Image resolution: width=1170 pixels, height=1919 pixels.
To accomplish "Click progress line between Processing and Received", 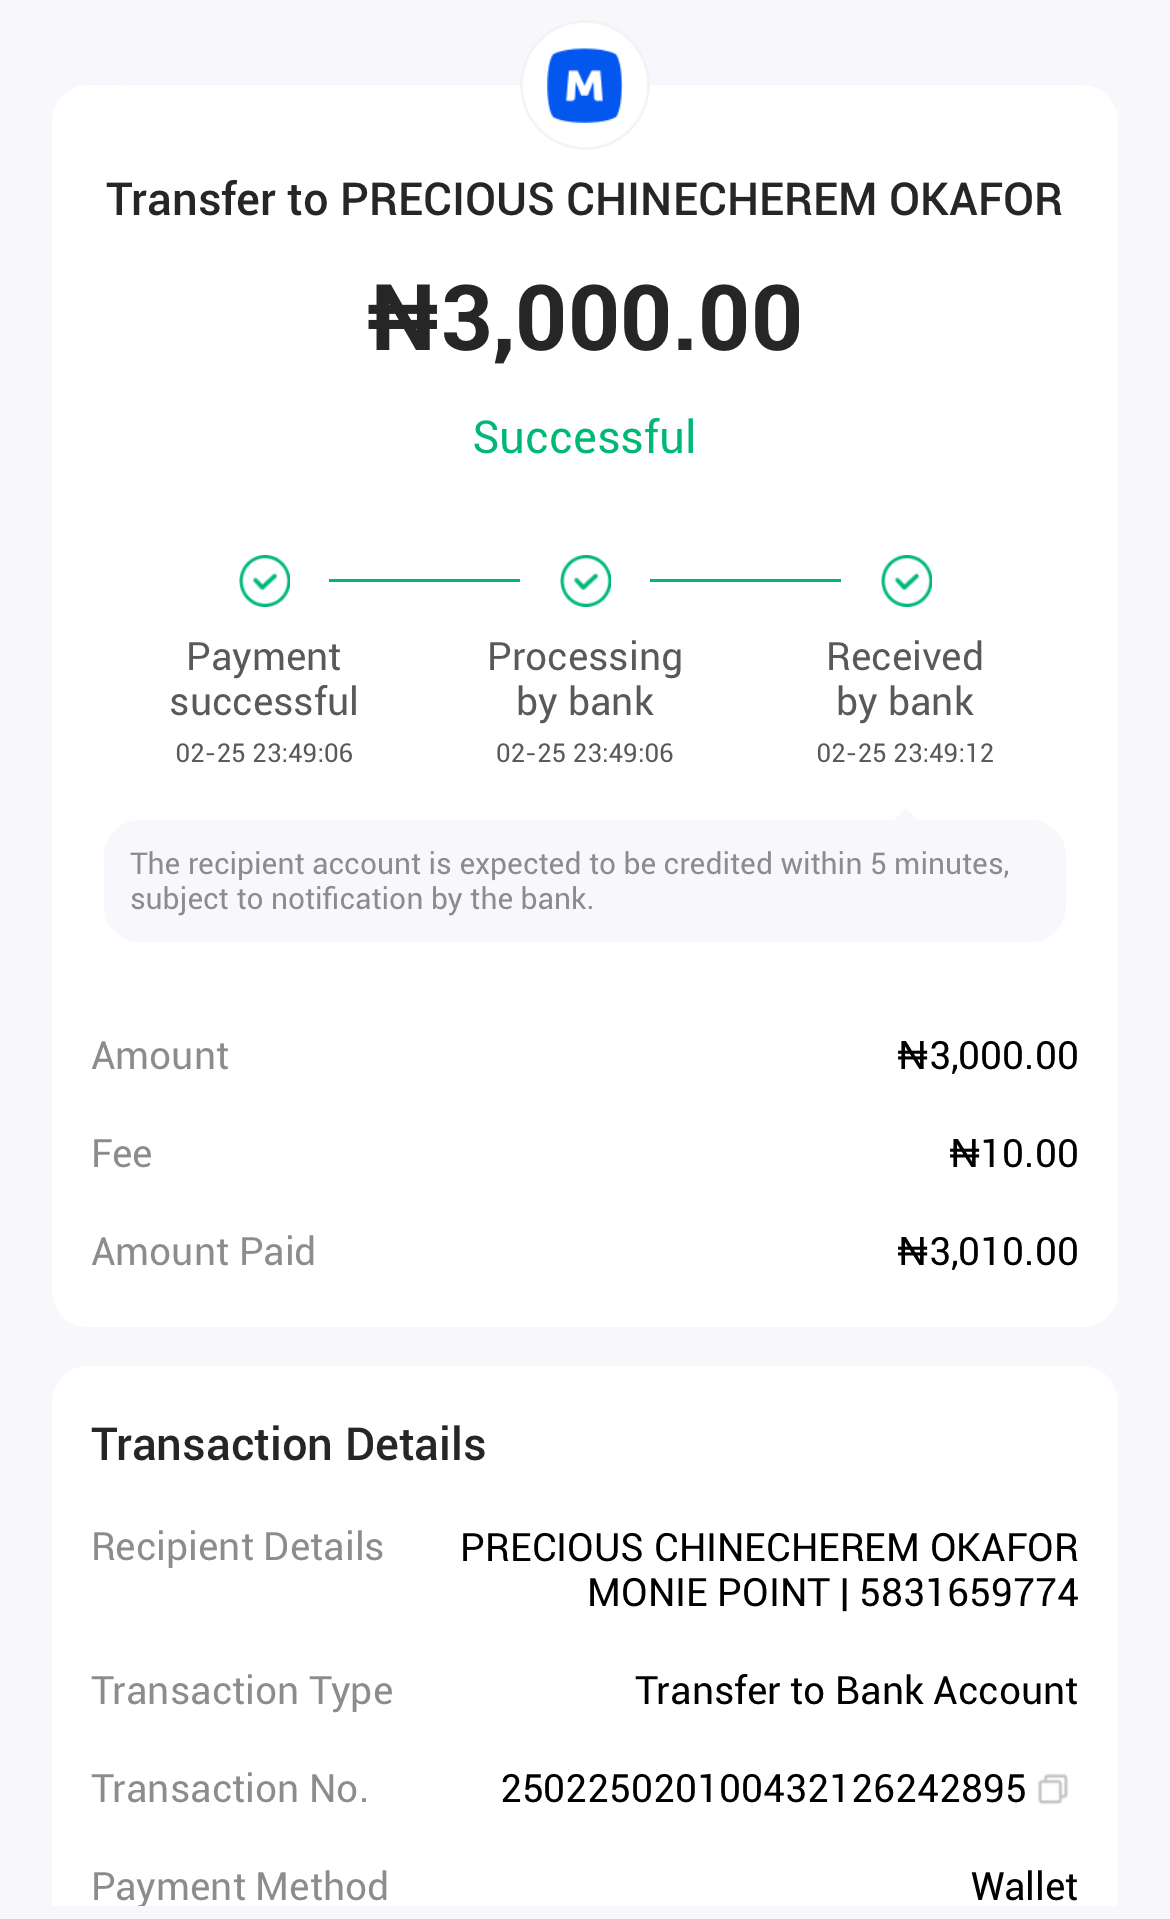I will (x=745, y=580).
